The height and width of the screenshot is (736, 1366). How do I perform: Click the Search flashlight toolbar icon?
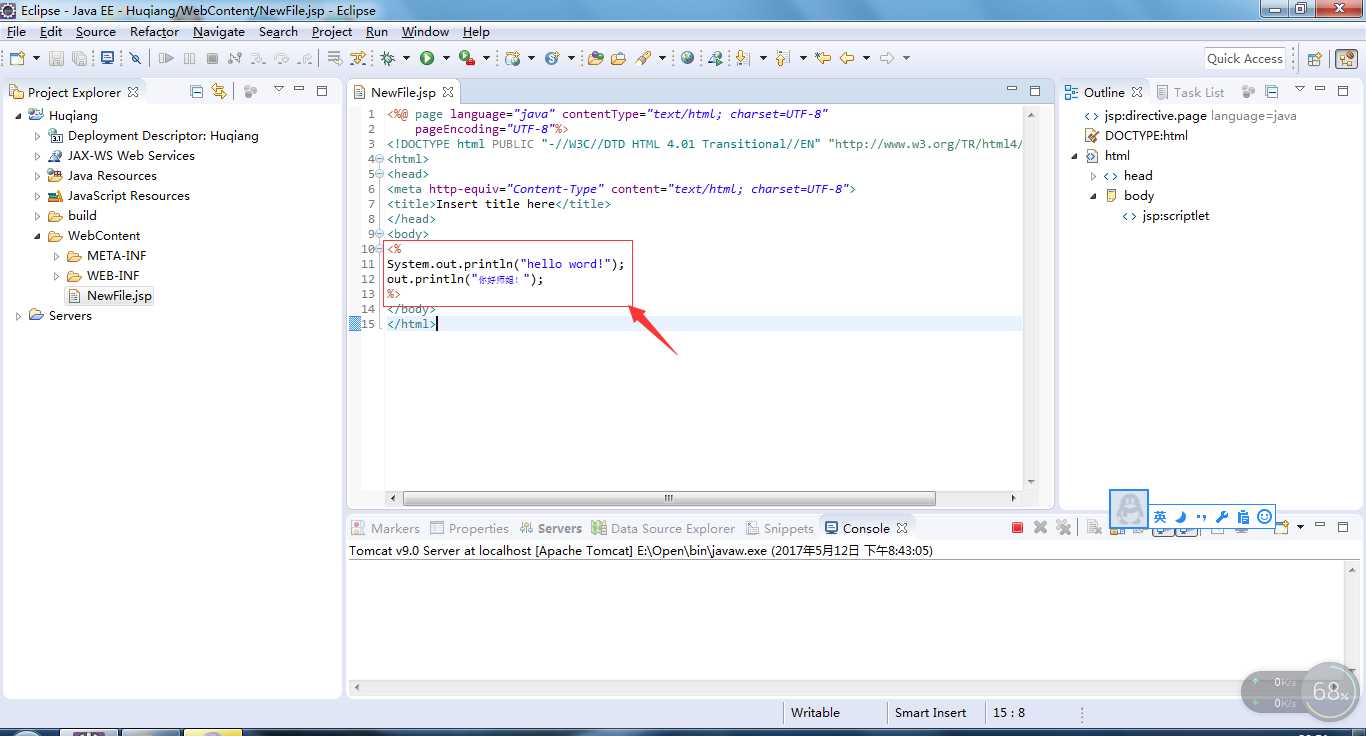643,59
